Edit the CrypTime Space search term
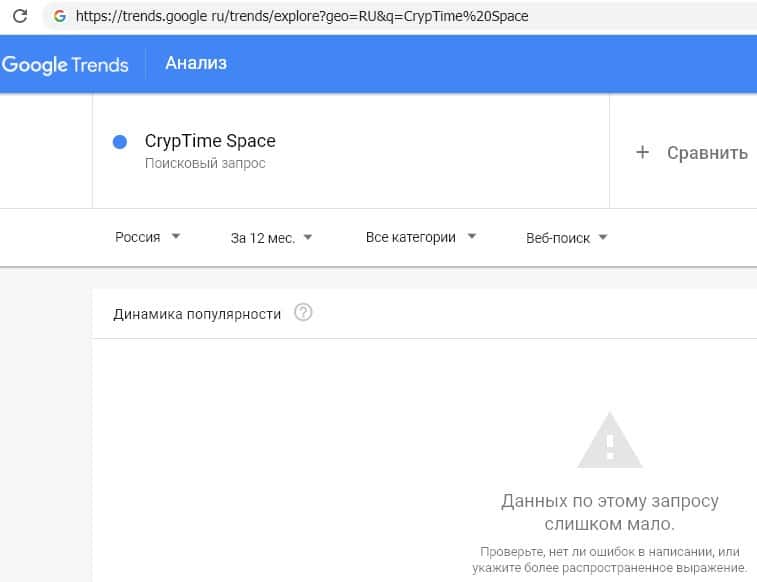Image resolution: width=757 pixels, height=582 pixels. click(x=210, y=141)
